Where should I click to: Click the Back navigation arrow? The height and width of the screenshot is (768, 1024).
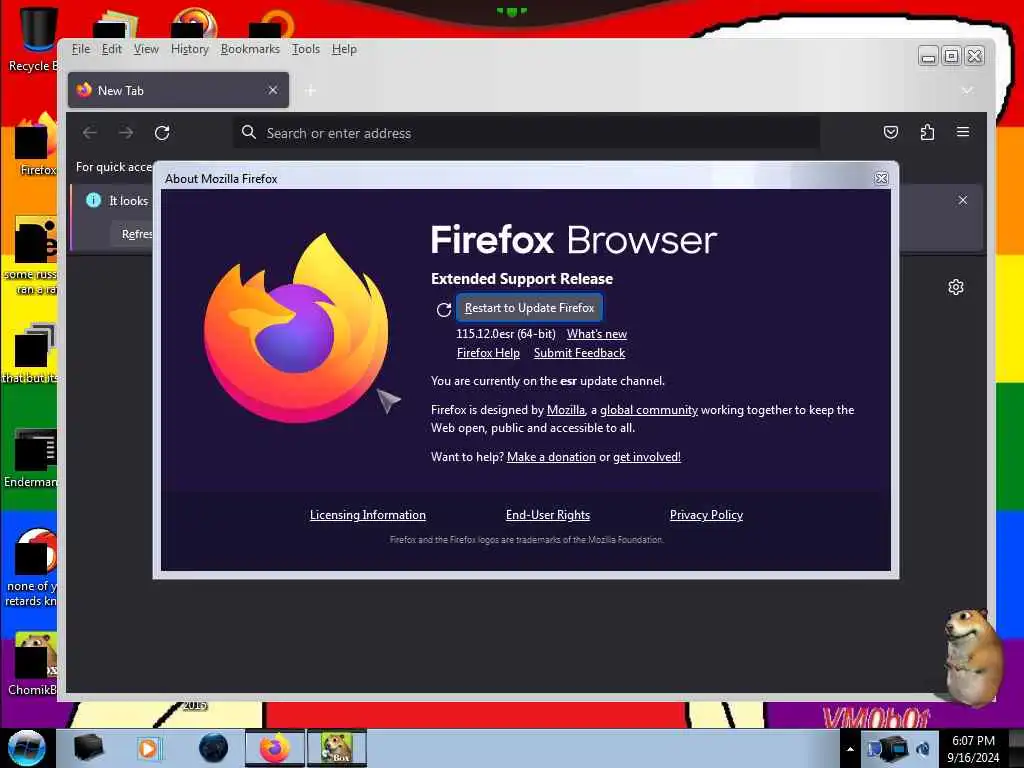pyautogui.click(x=90, y=133)
